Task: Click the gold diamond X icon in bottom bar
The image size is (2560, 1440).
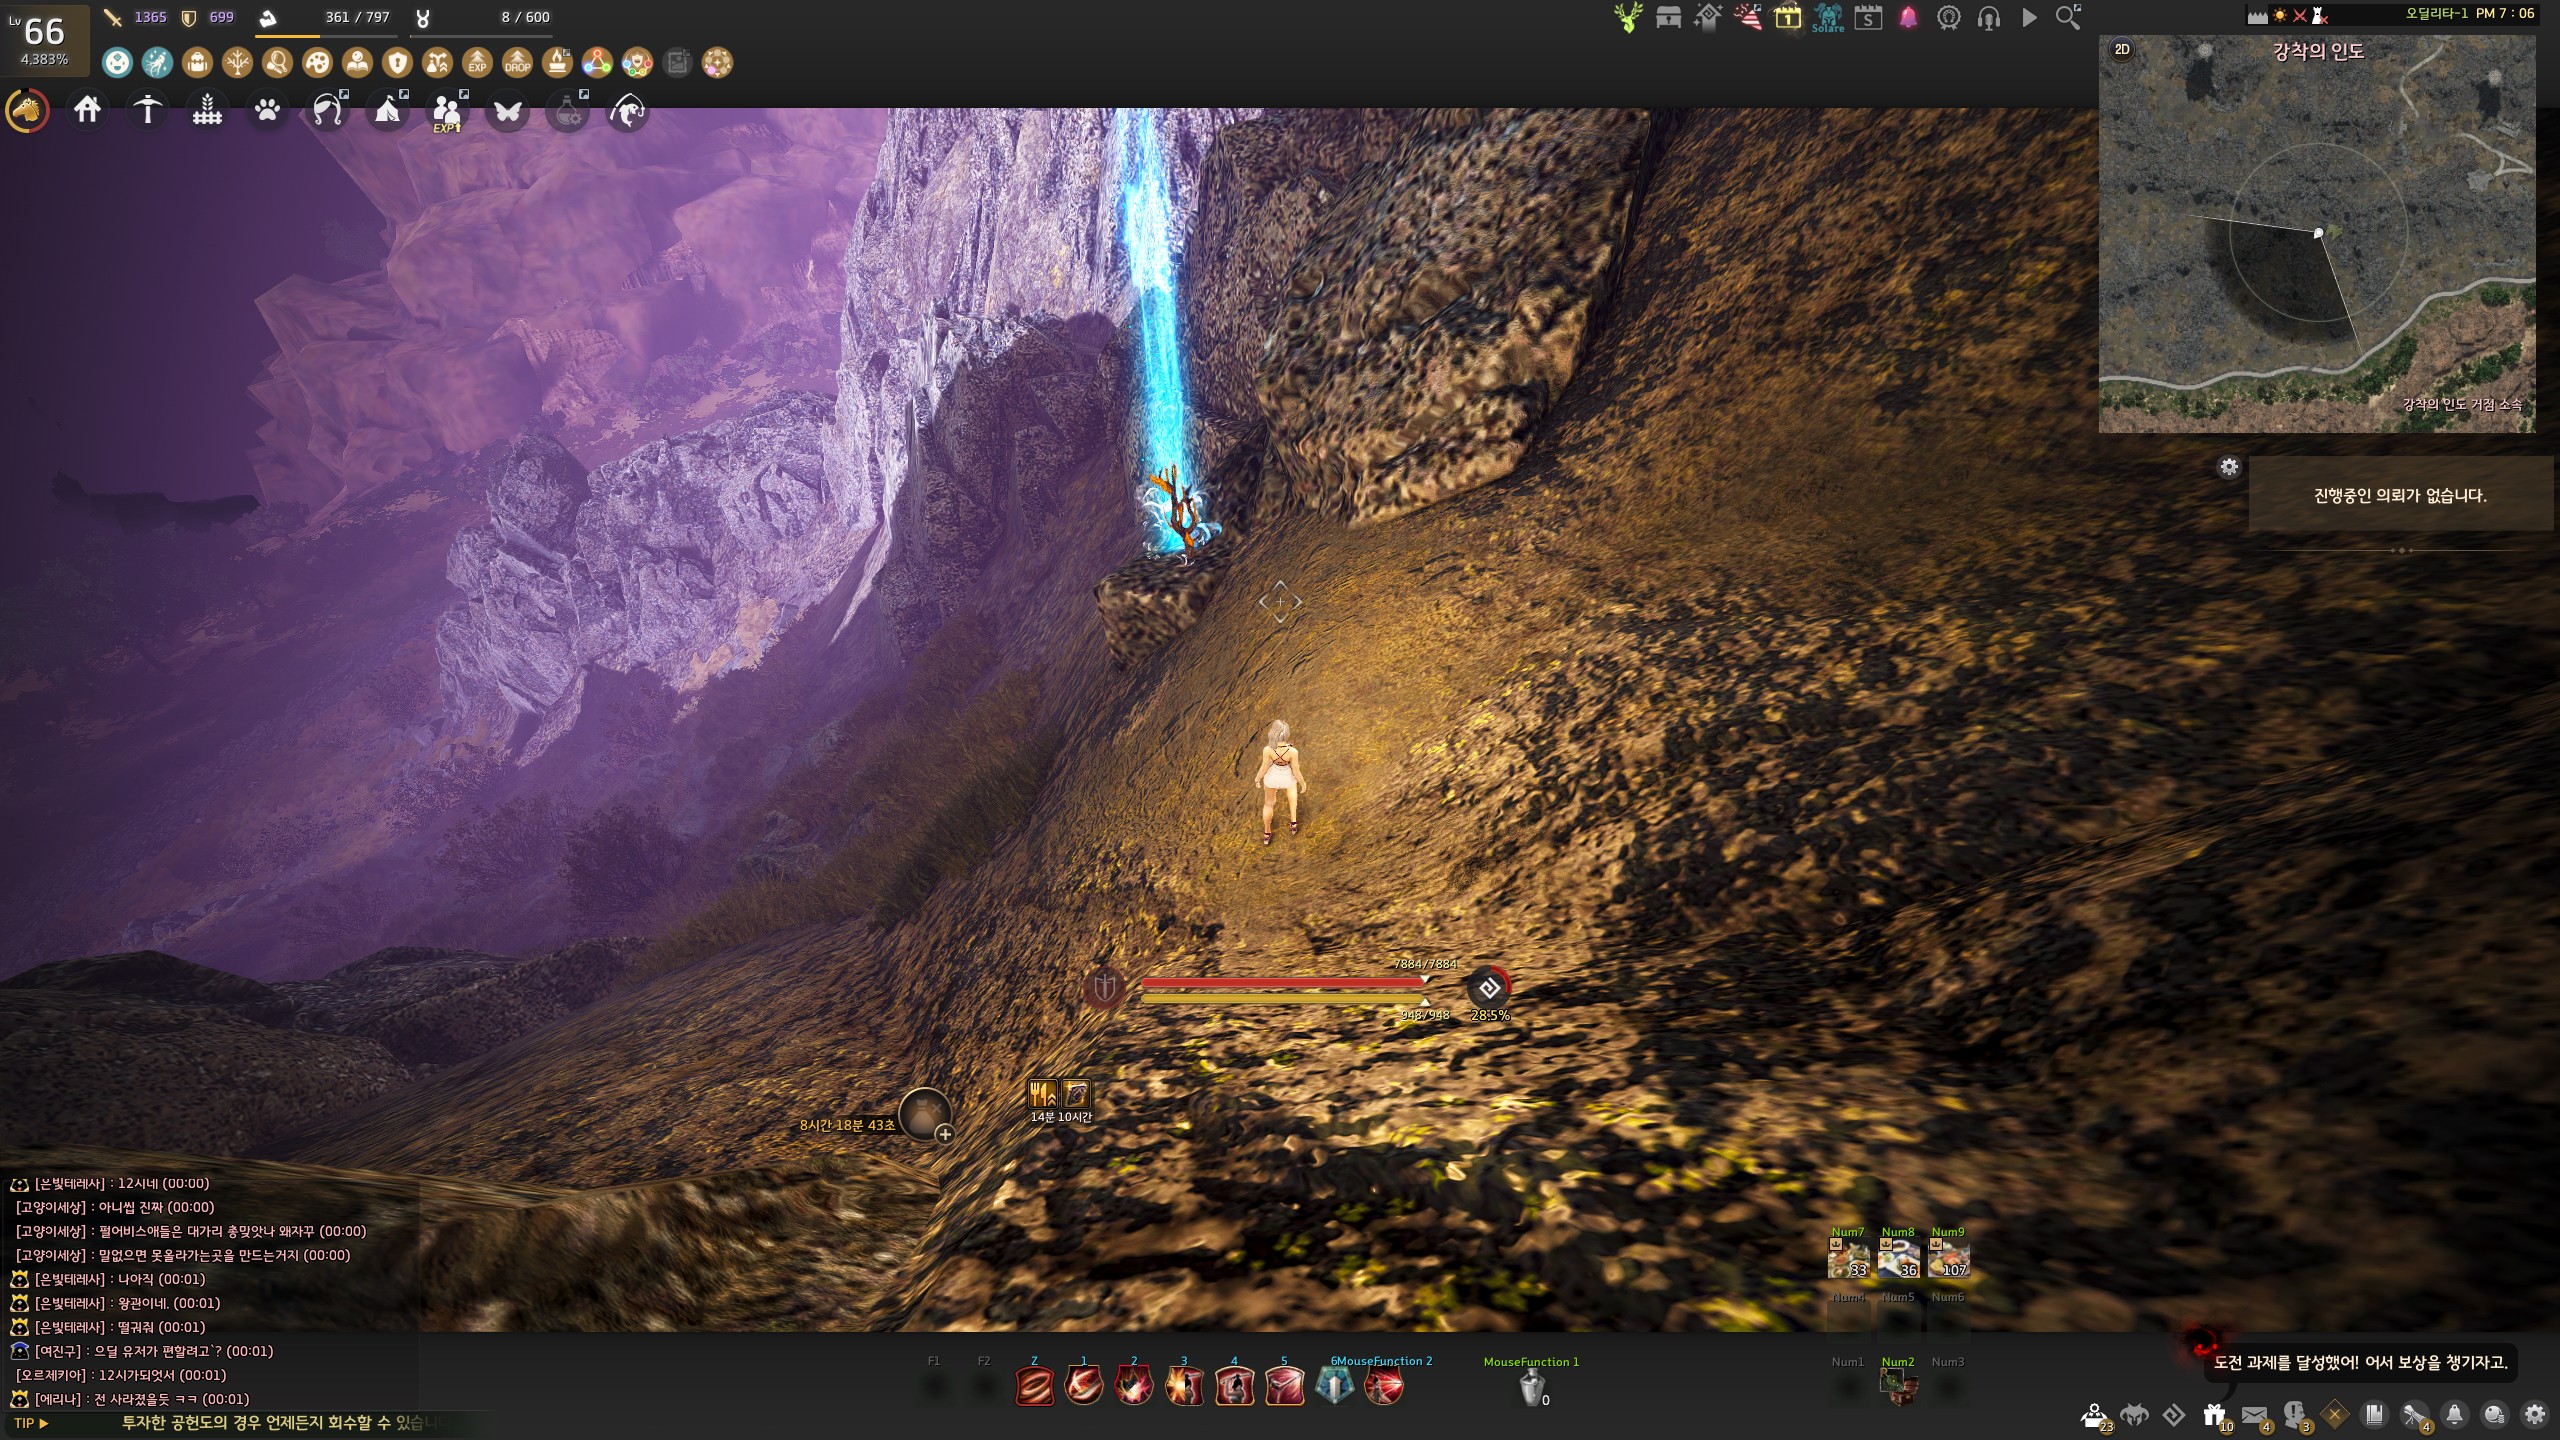Action: coord(2334,1415)
